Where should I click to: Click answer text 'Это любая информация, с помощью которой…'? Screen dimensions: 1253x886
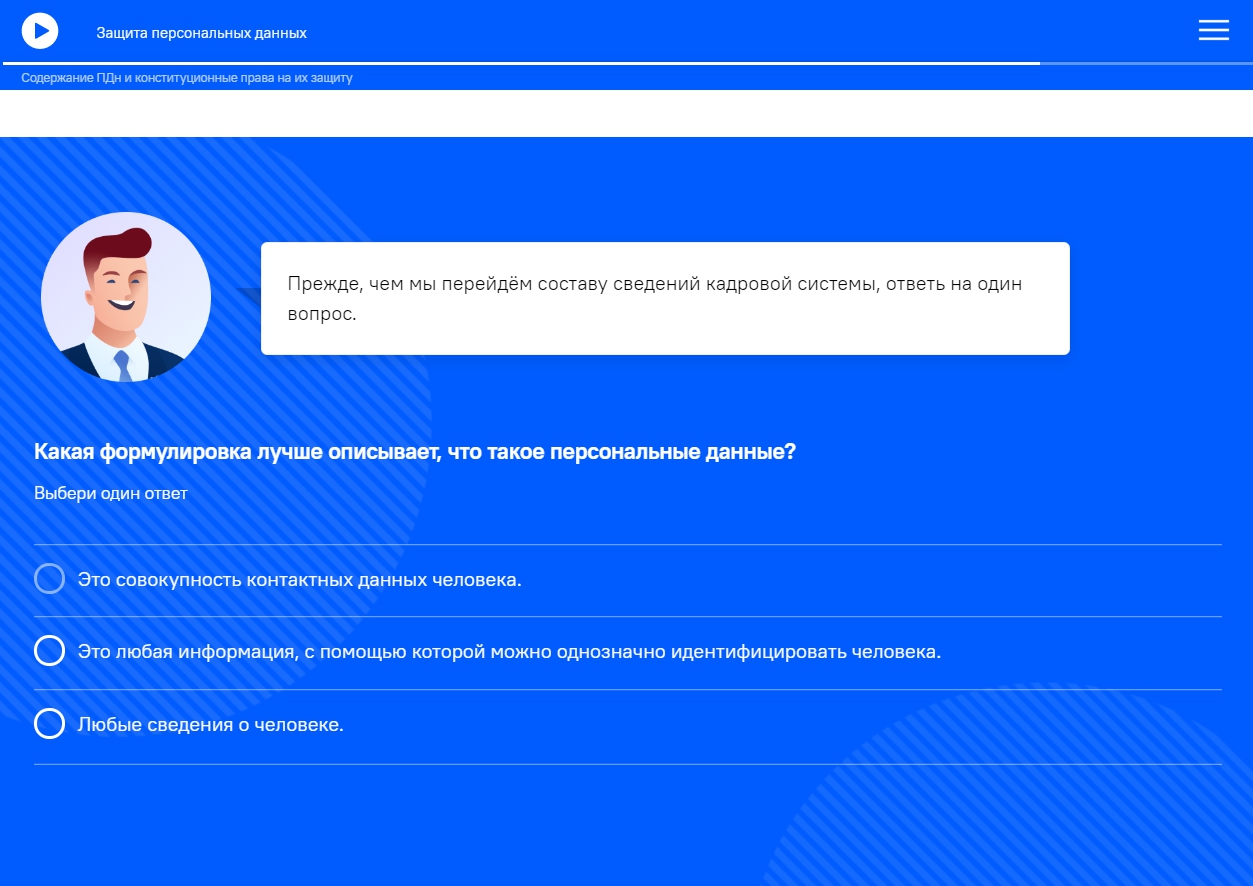(x=509, y=652)
